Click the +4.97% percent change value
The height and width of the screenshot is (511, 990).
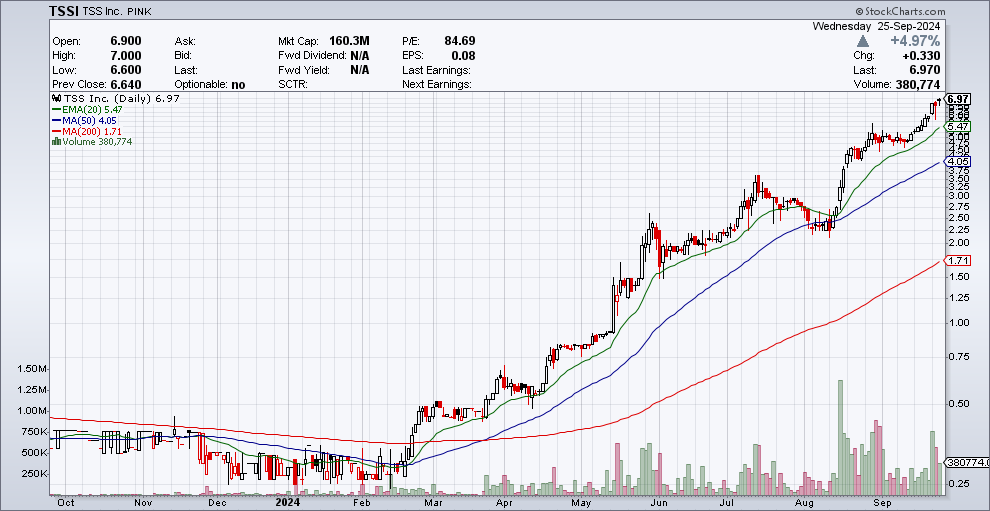914,41
